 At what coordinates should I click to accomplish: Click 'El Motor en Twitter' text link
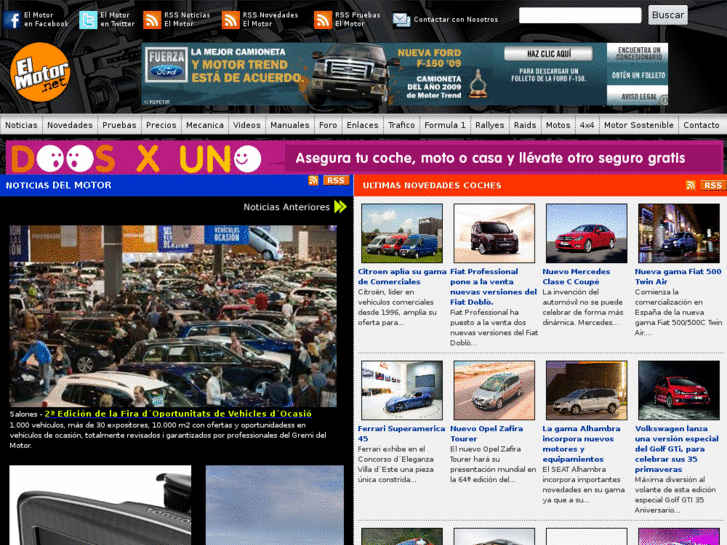(x=117, y=19)
